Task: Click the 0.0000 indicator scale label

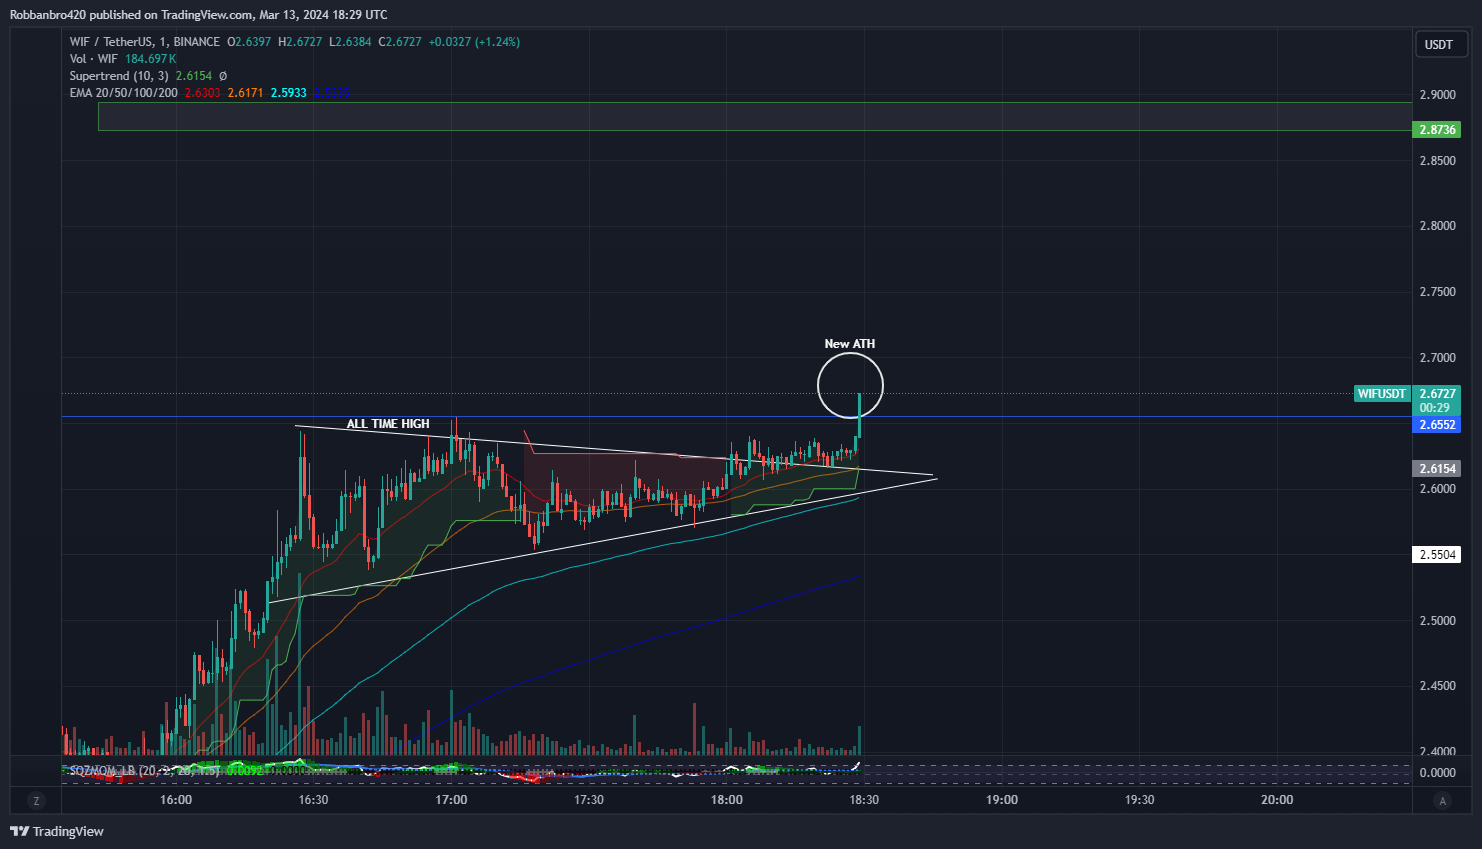Action: coord(1438,773)
